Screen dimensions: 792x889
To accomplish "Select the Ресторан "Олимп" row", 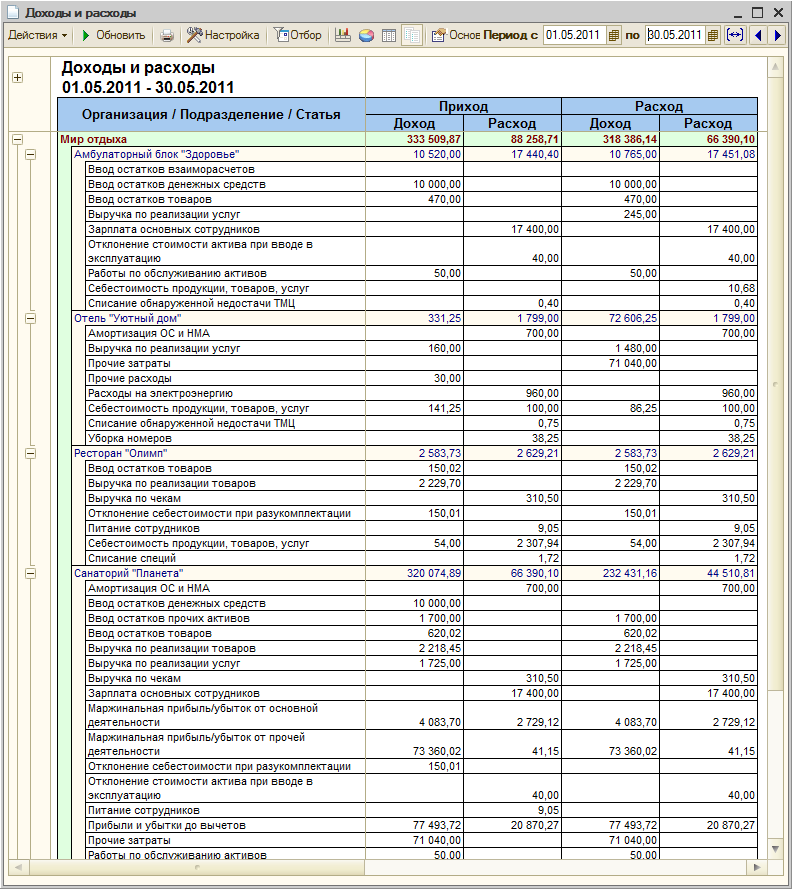I will point(415,454).
